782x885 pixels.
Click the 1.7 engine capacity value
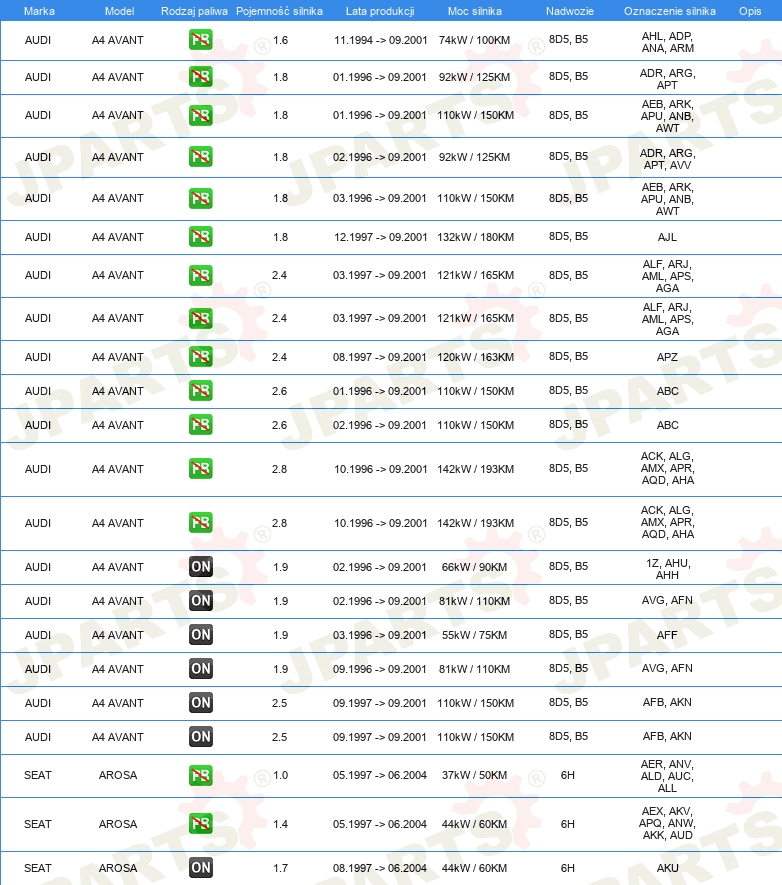[x=280, y=868]
